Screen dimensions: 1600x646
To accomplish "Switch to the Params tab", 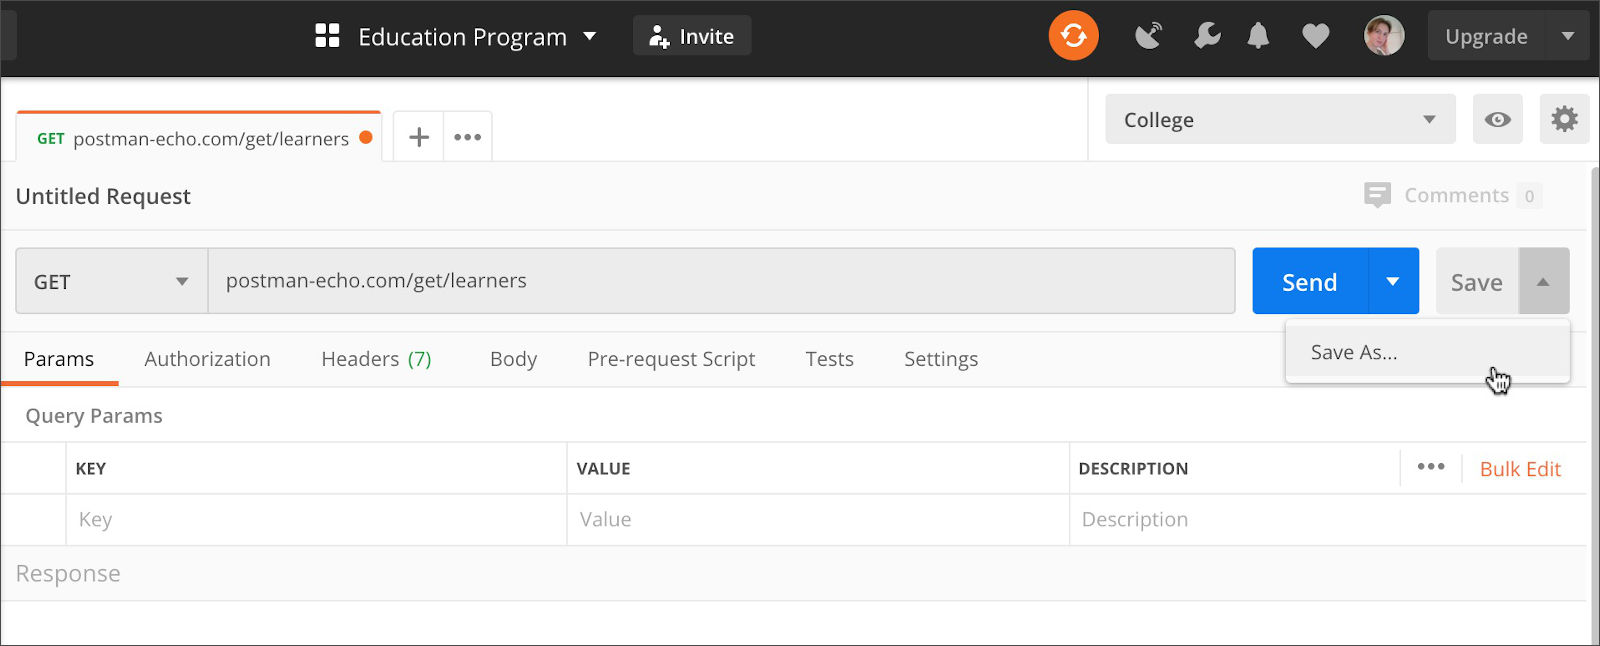I will [x=59, y=359].
